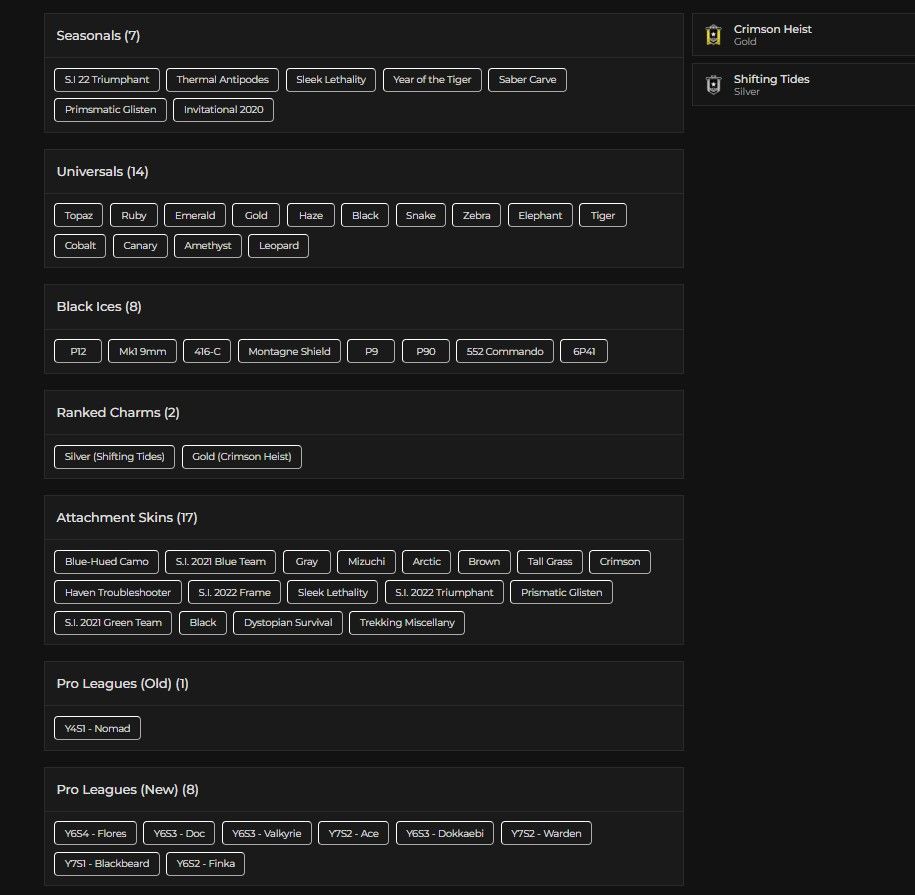Click the Cobalt tag
This screenshot has height=895, width=915.
[x=80, y=246]
